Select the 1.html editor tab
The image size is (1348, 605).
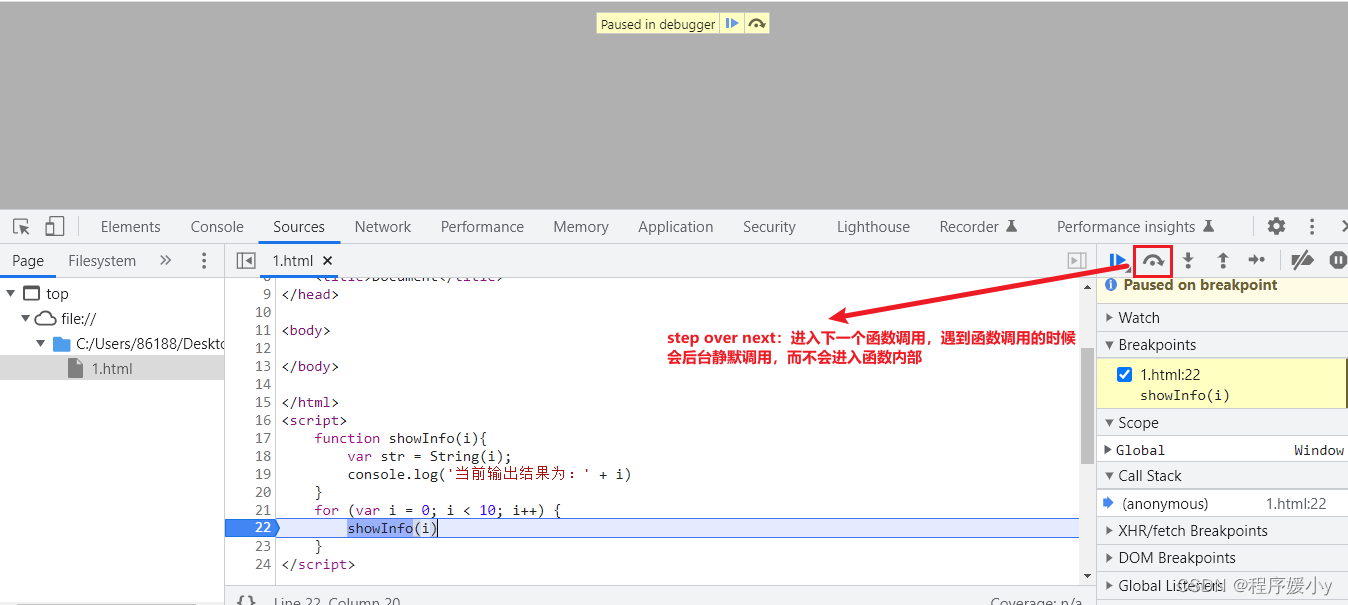(293, 261)
